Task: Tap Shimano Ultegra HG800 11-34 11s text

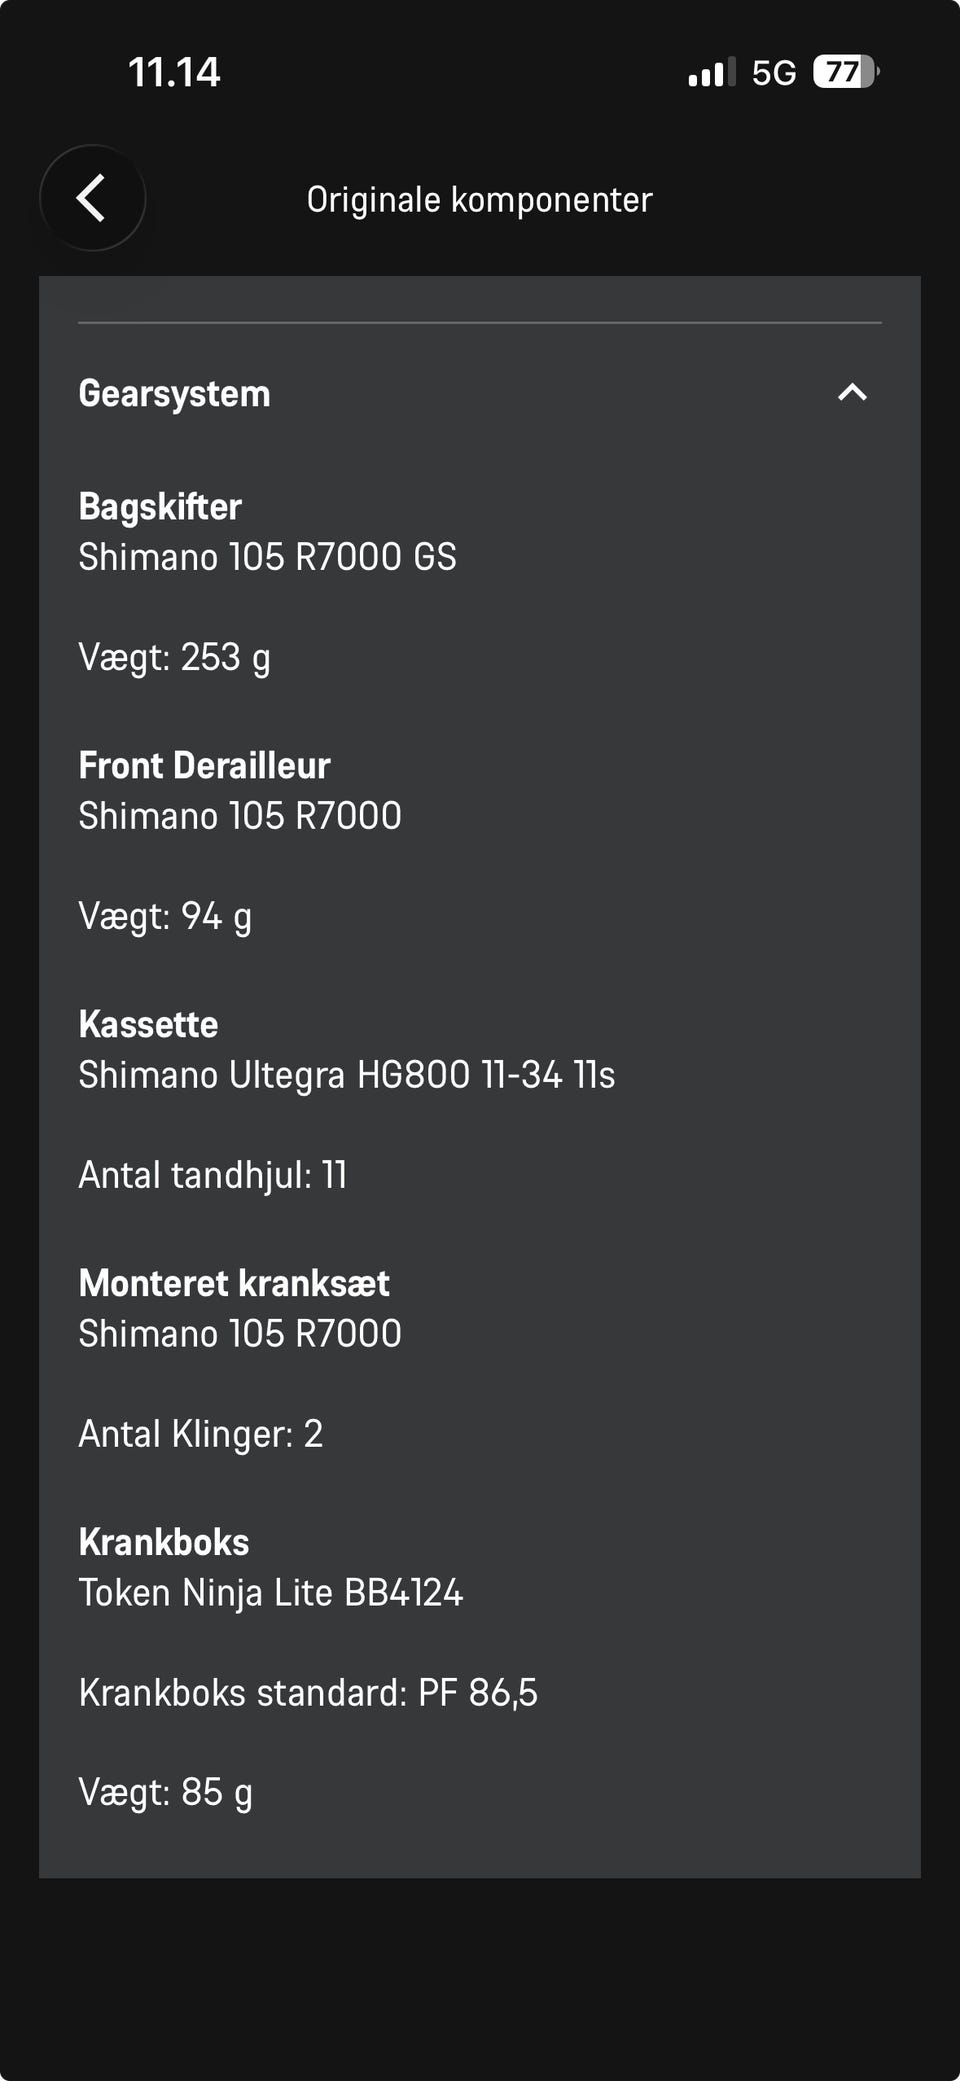Action: [x=346, y=1075]
